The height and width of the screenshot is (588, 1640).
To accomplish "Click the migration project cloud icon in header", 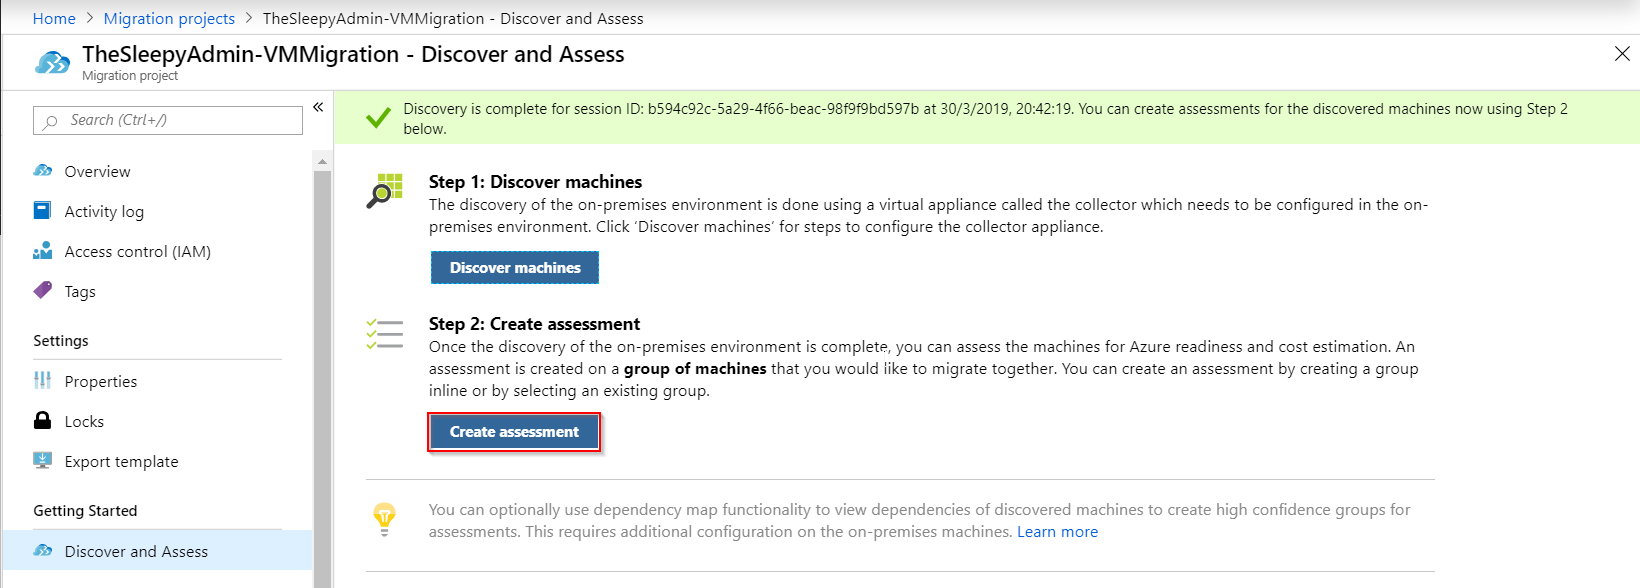I will [x=52, y=63].
